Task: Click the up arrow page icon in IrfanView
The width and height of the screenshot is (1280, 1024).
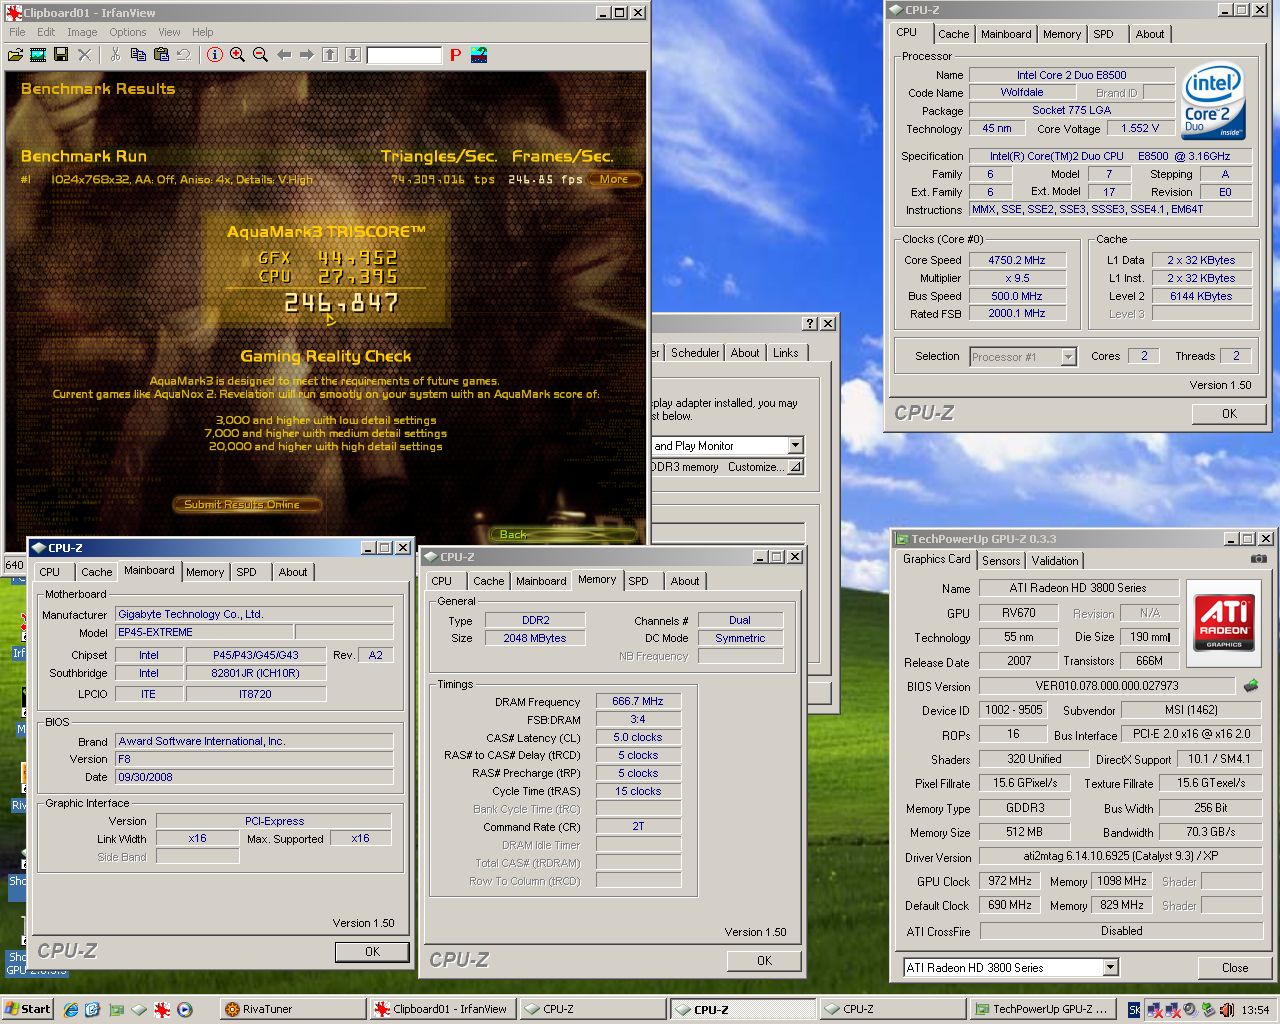Action: click(x=330, y=55)
